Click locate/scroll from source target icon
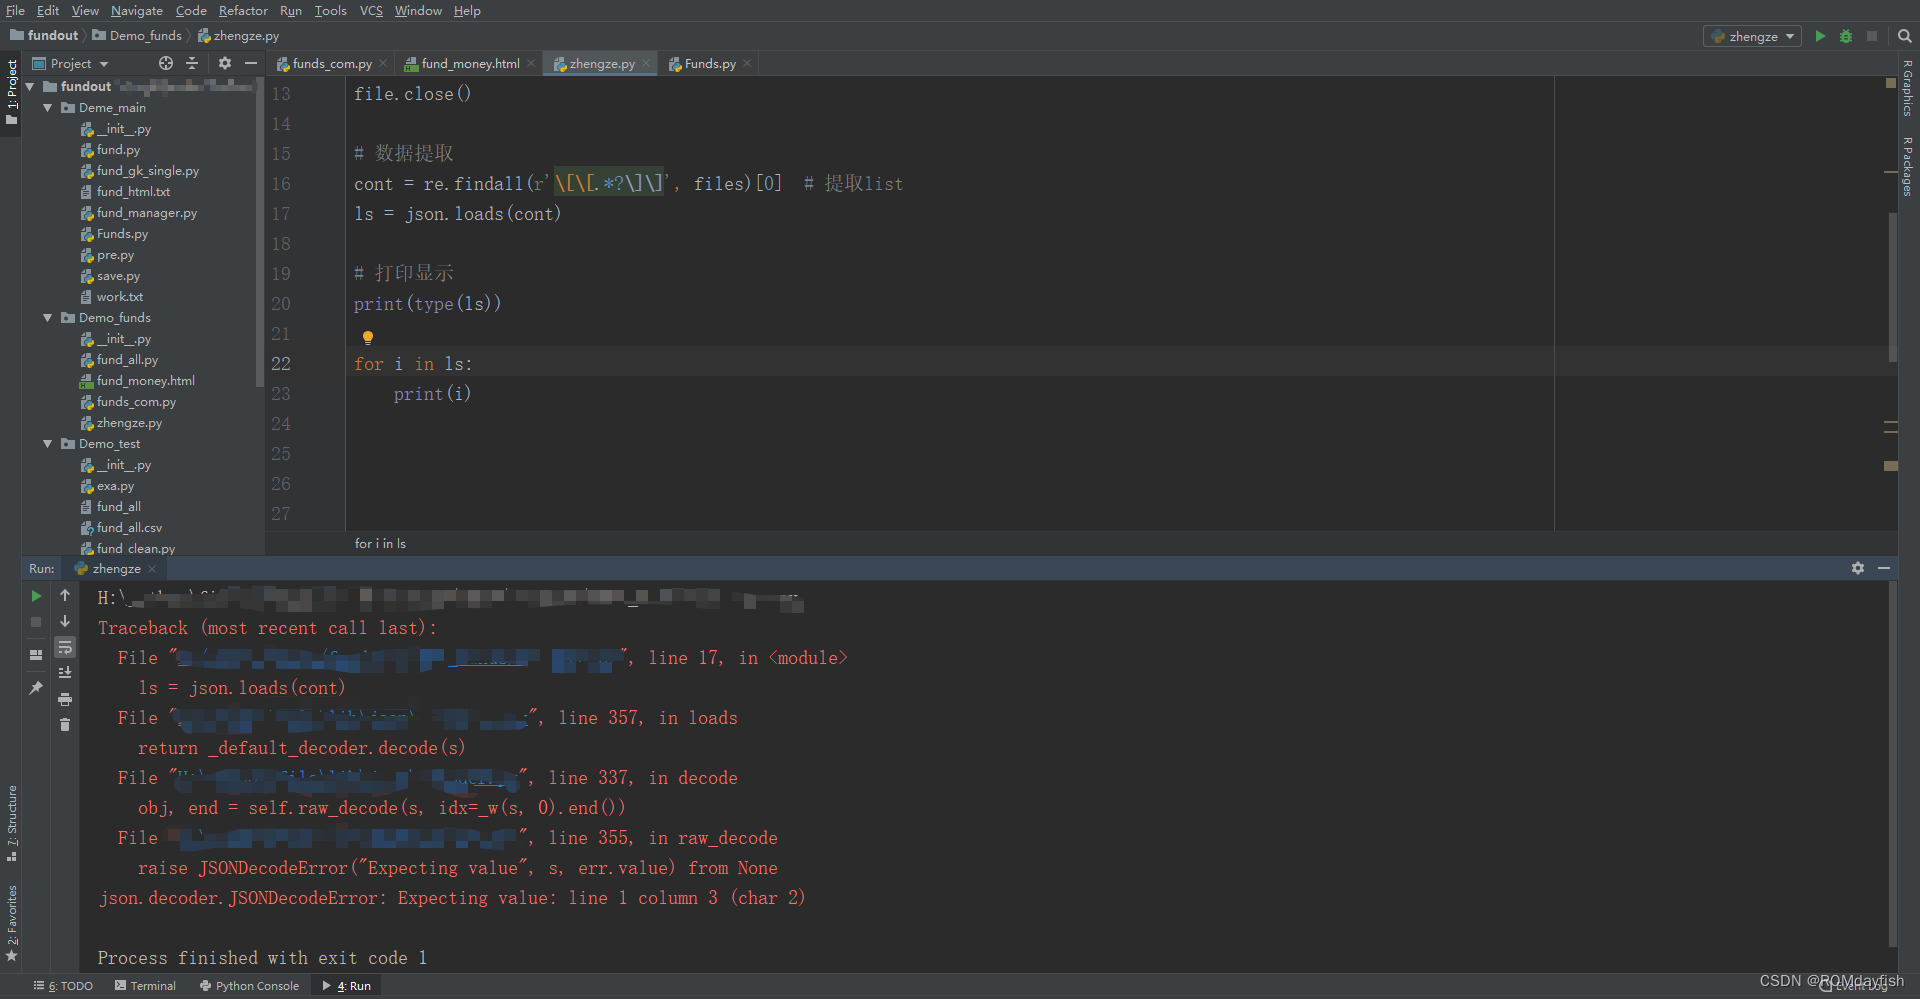 [166, 63]
